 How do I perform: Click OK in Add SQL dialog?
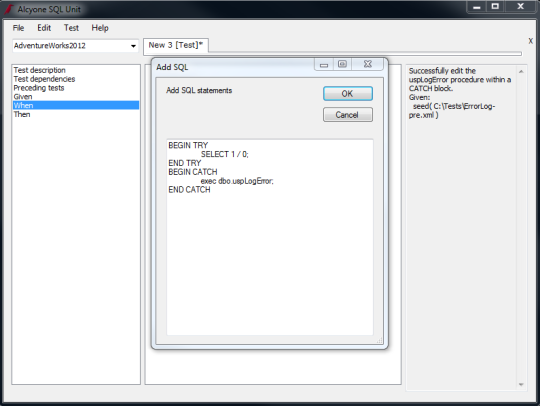(x=347, y=94)
